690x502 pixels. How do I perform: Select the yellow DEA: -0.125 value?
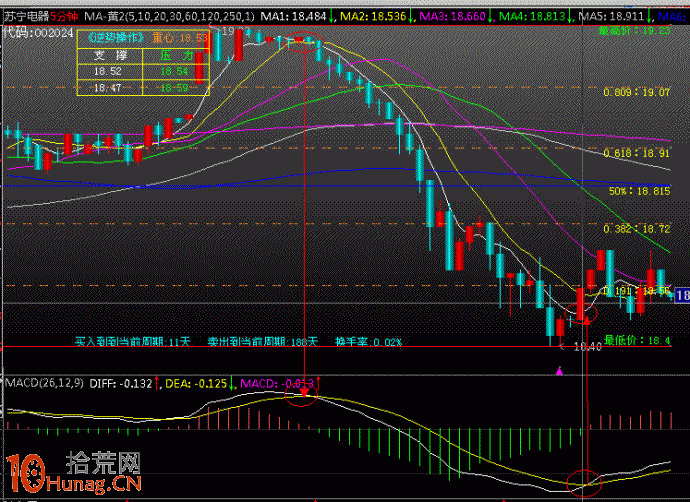click(196, 383)
